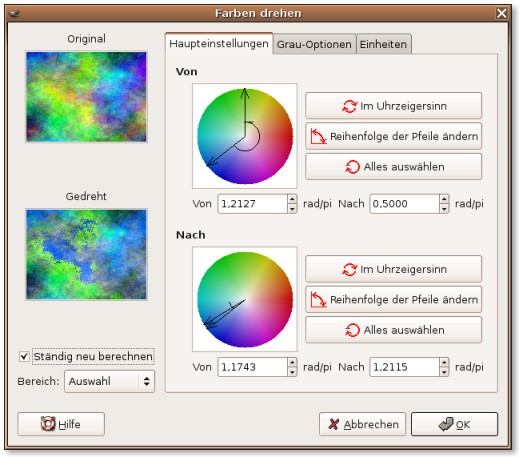Click select-all circular icon in Nach section
Screen dimensions: 519x457
tap(352, 330)
